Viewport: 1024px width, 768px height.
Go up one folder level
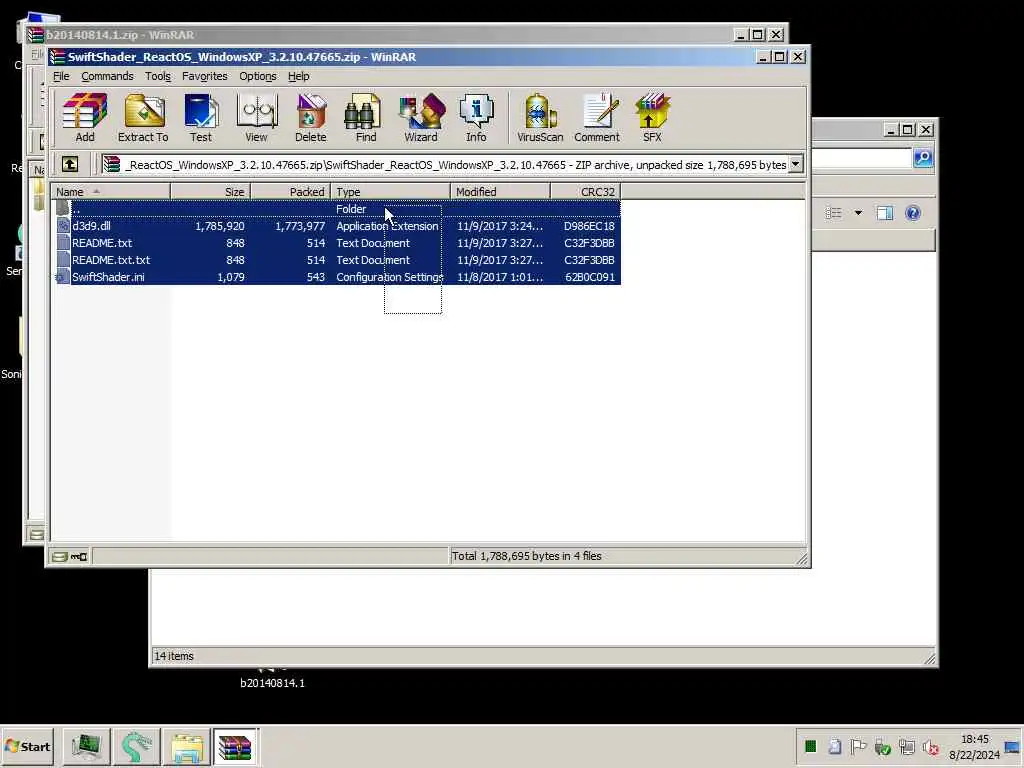pyautogui.click(x=70, y=164)
